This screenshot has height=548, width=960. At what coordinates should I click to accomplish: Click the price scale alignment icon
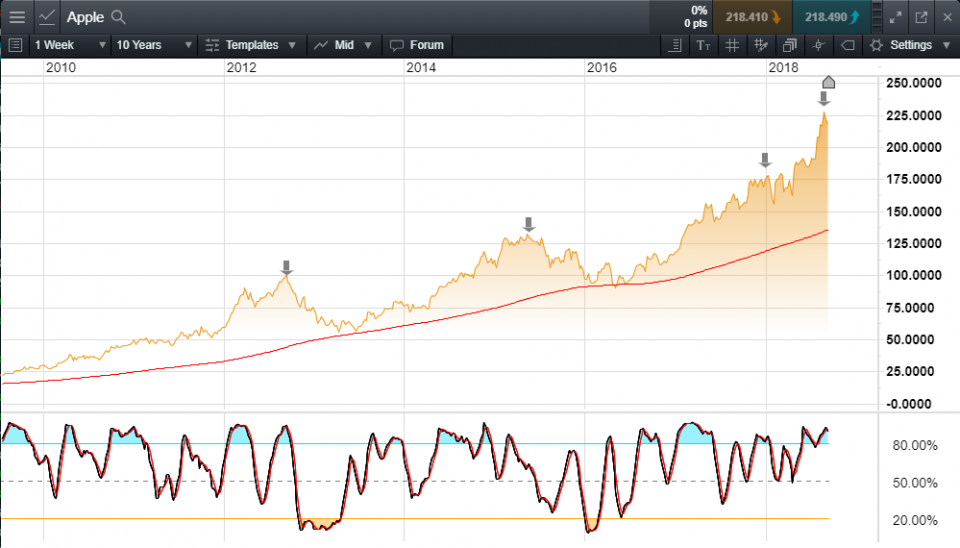675,45
